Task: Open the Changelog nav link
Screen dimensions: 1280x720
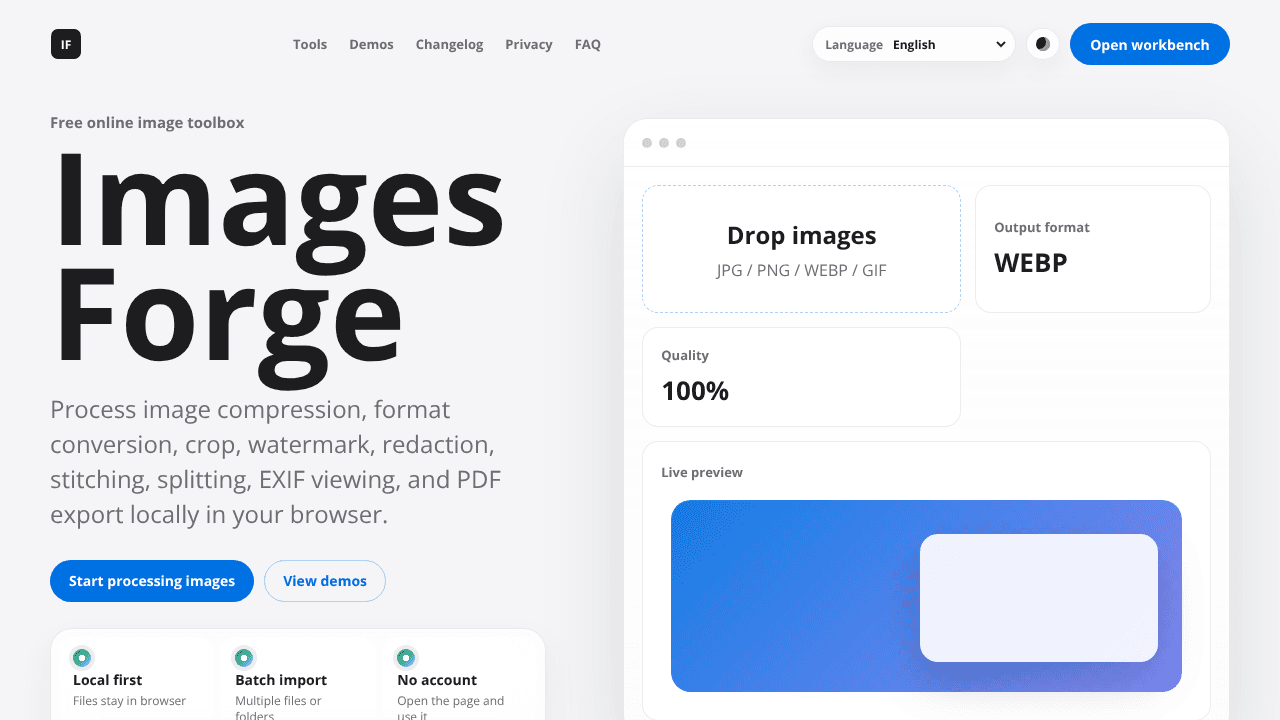Action: [449, 44]
